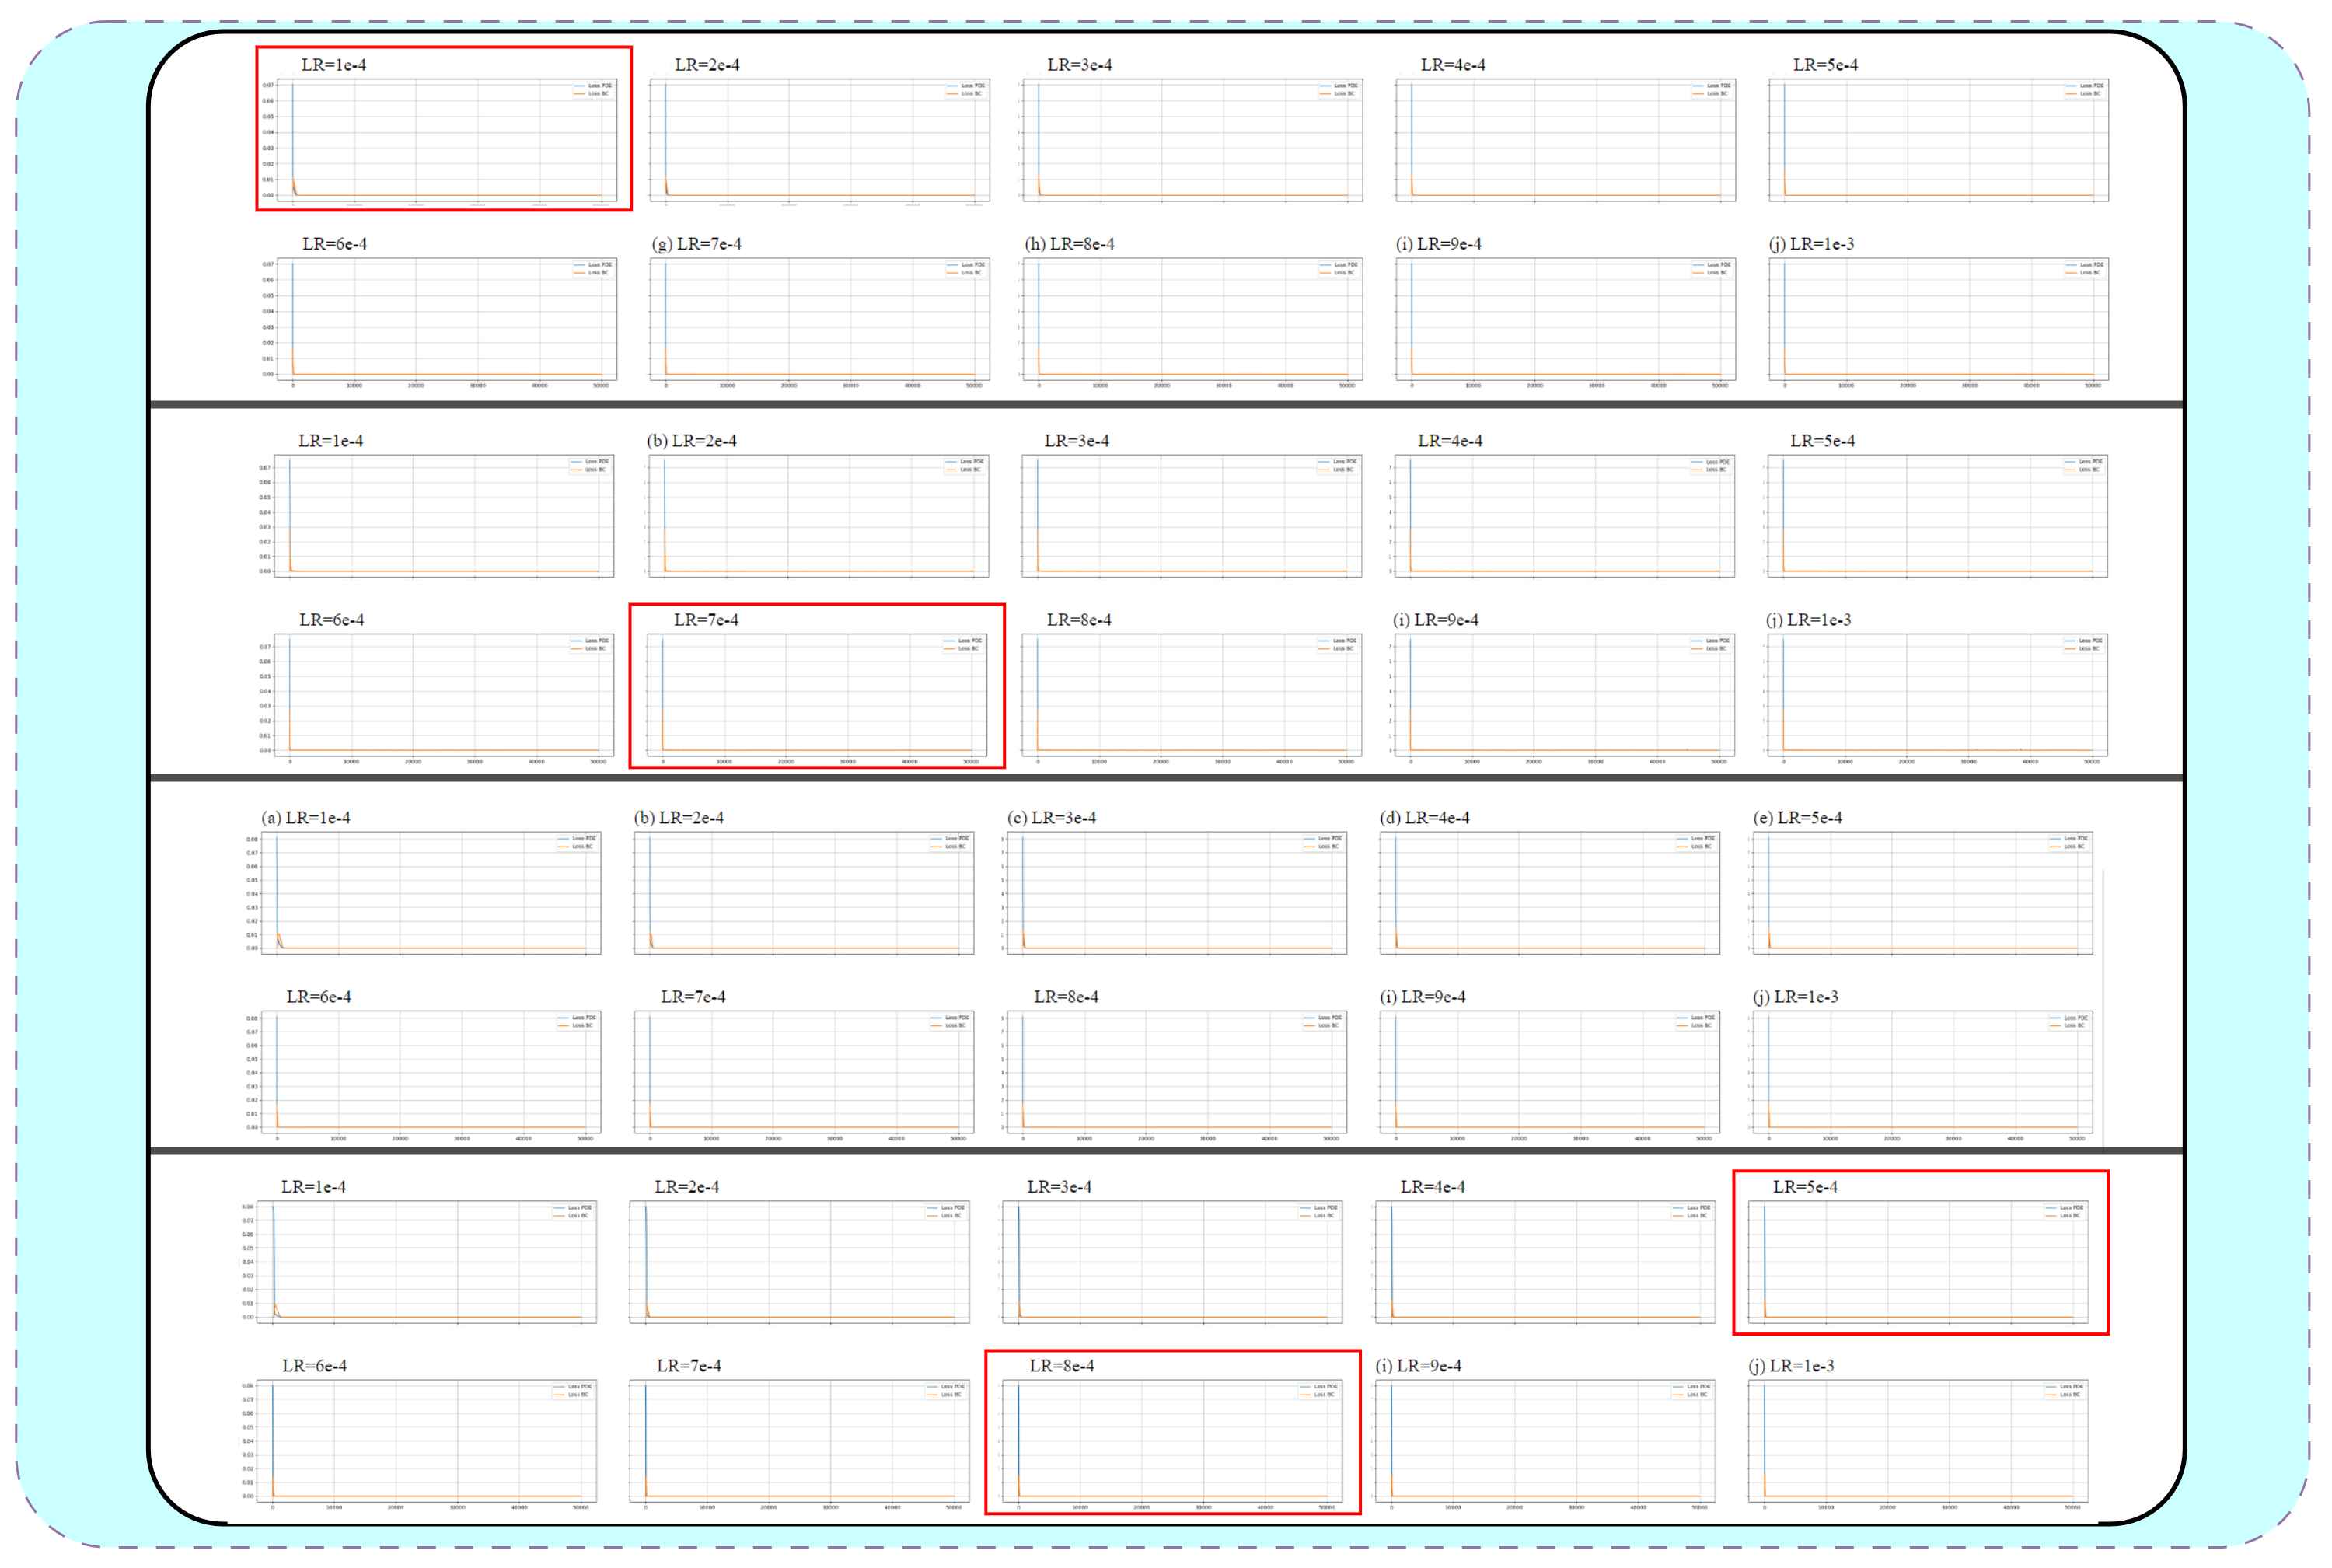Click the red-boxed LR=8e-4 loss plot
Screen dimensions: 2332x1568
point(1172,1441)
